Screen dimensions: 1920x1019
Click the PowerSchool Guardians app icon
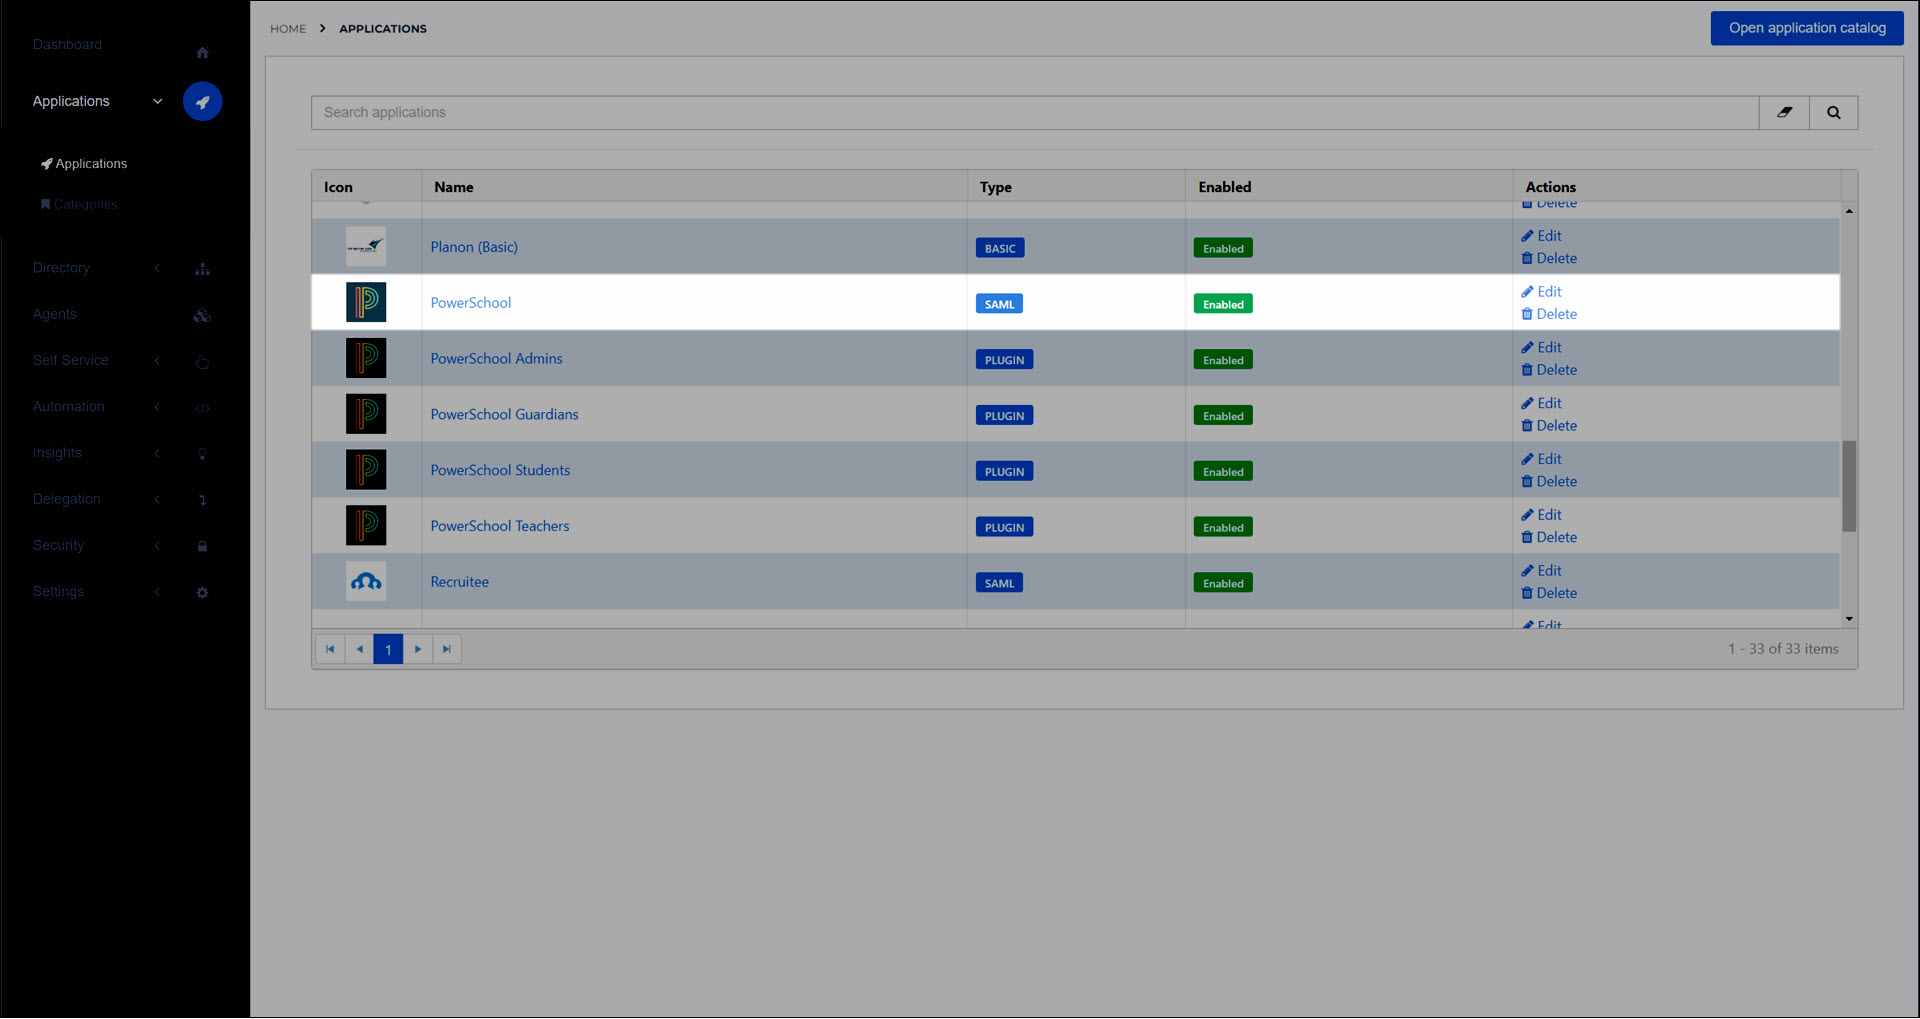[x=366, y=414]
